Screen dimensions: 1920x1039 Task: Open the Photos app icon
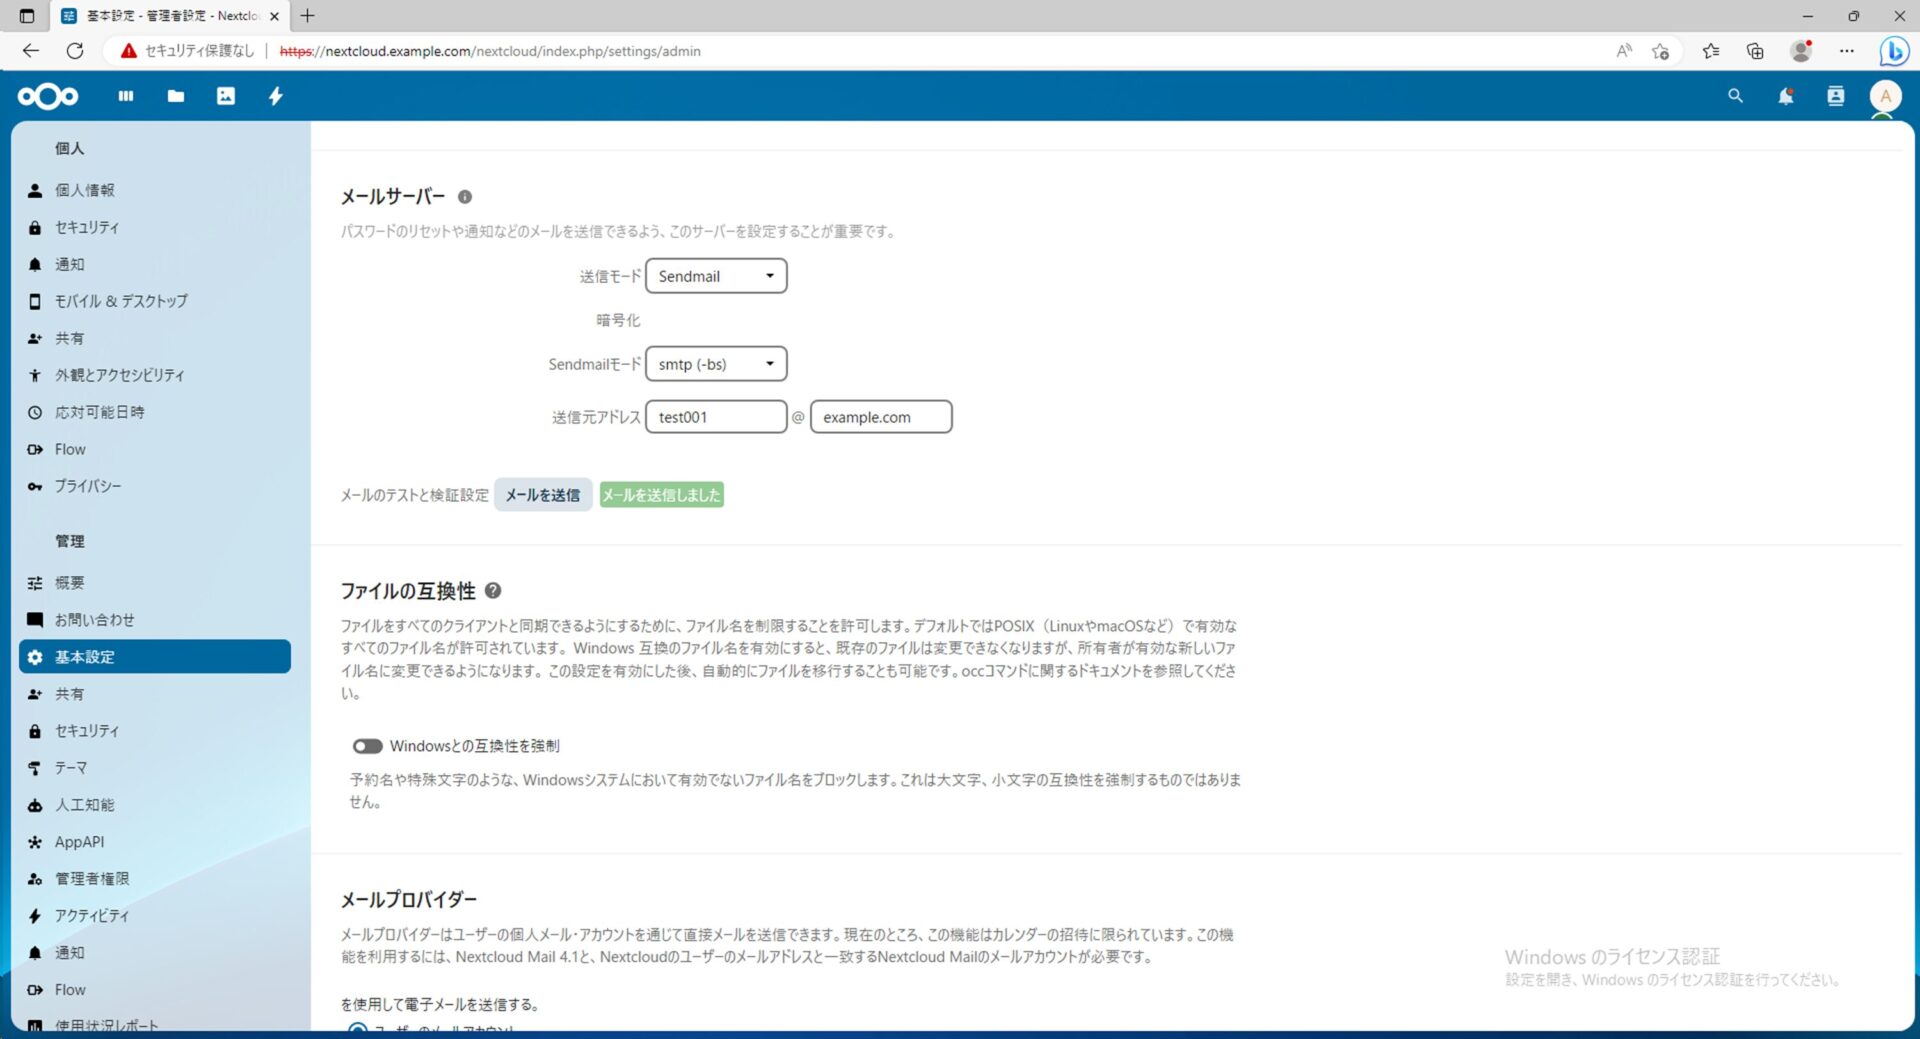(x=226, y=96)
